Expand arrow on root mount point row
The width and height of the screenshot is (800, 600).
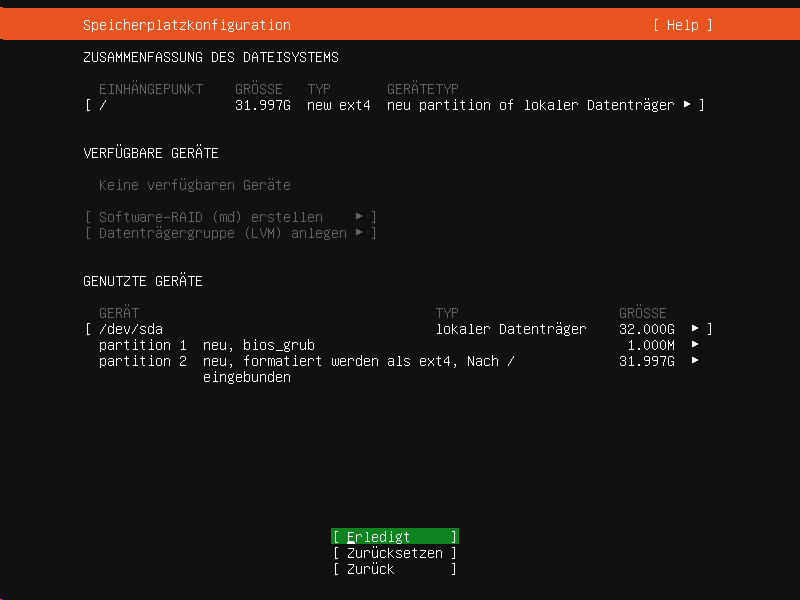(687, 105)
